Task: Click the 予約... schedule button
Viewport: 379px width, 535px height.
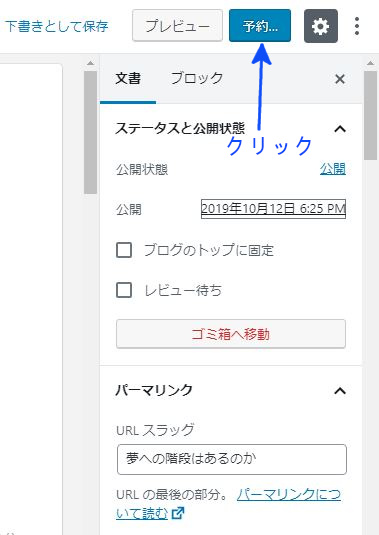Action: (260, 26)
